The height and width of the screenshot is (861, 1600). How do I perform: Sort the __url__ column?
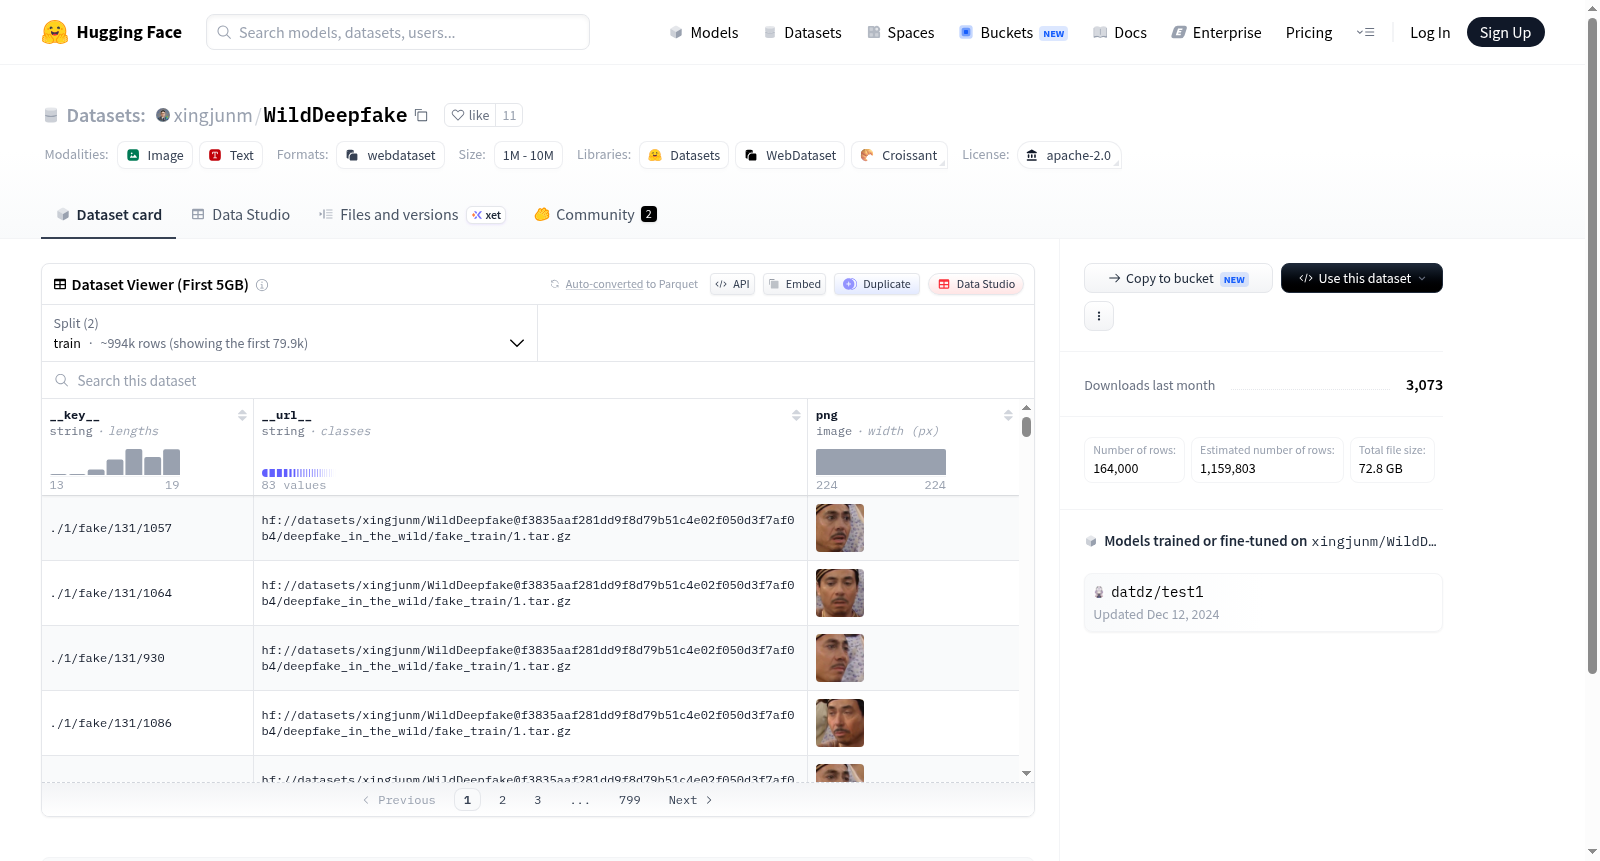(796, 415)
